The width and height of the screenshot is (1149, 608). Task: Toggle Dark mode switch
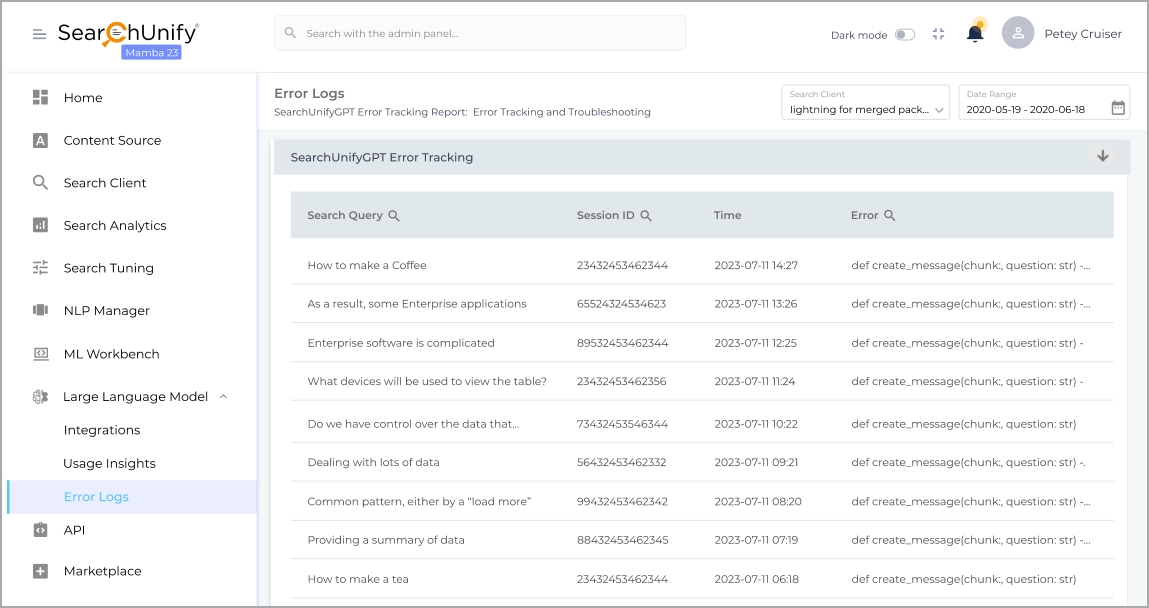(904, 34)
